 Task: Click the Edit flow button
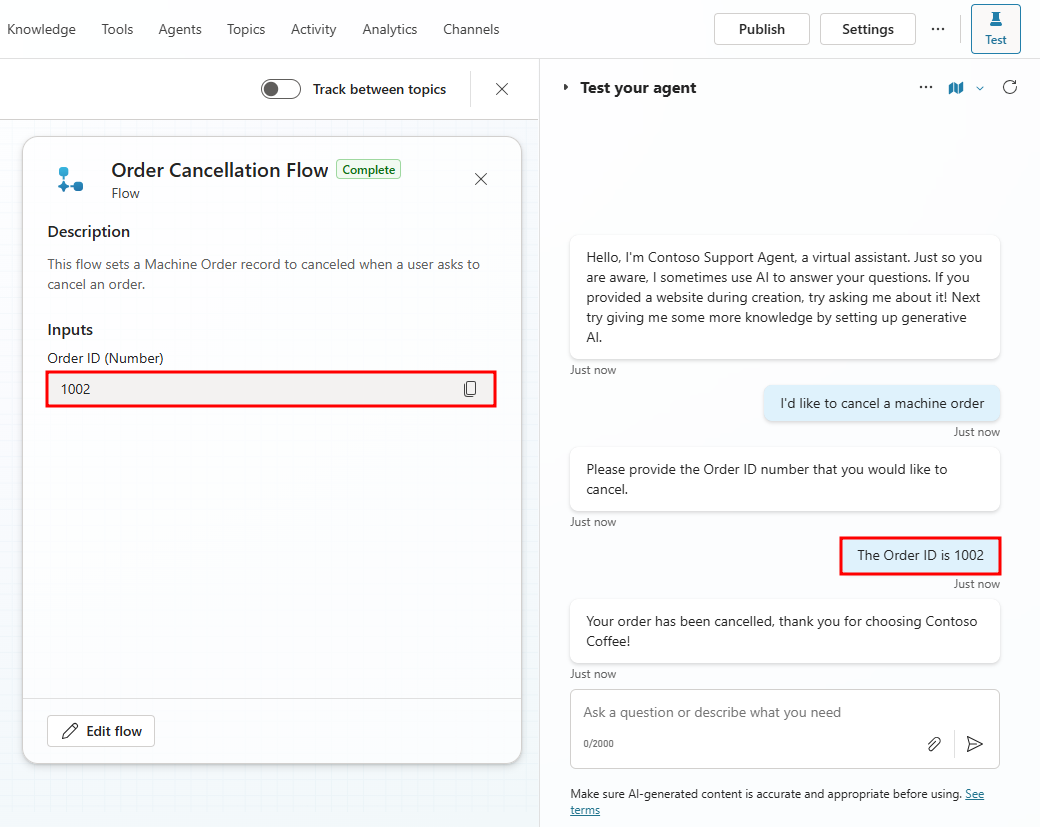click(x=101, y=731)
